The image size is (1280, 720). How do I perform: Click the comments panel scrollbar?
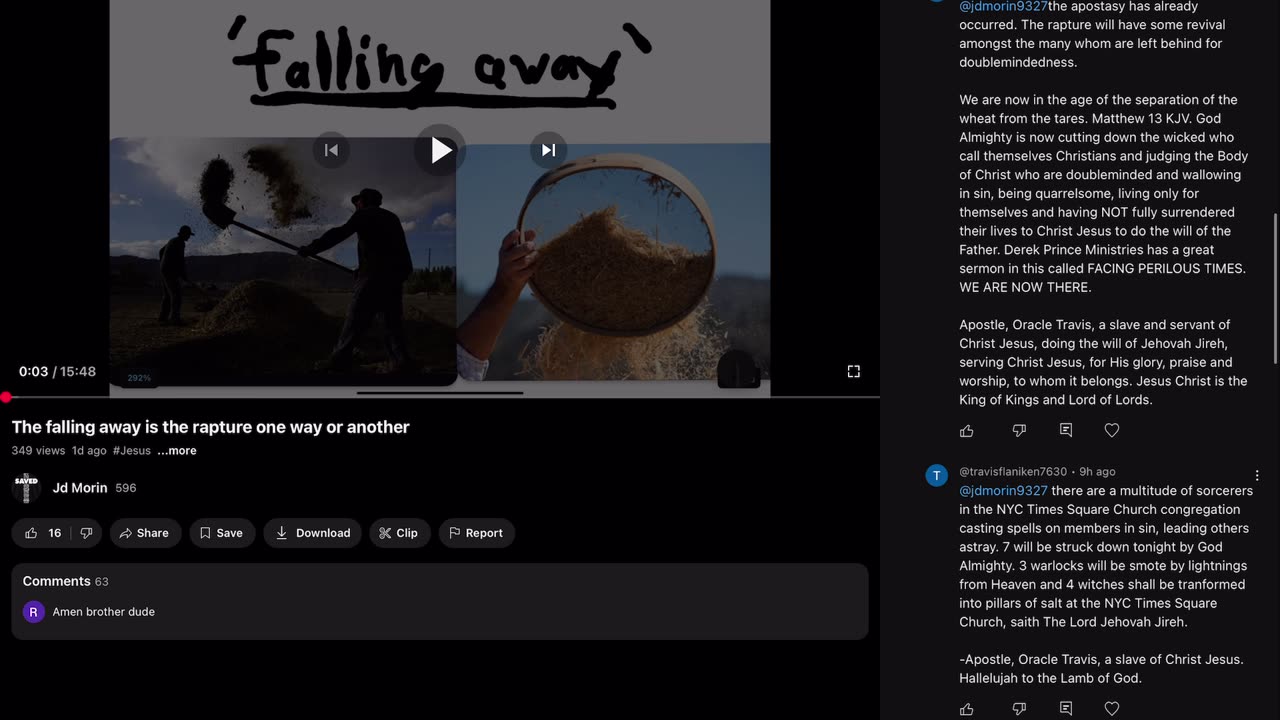[x=1275, y=288]
